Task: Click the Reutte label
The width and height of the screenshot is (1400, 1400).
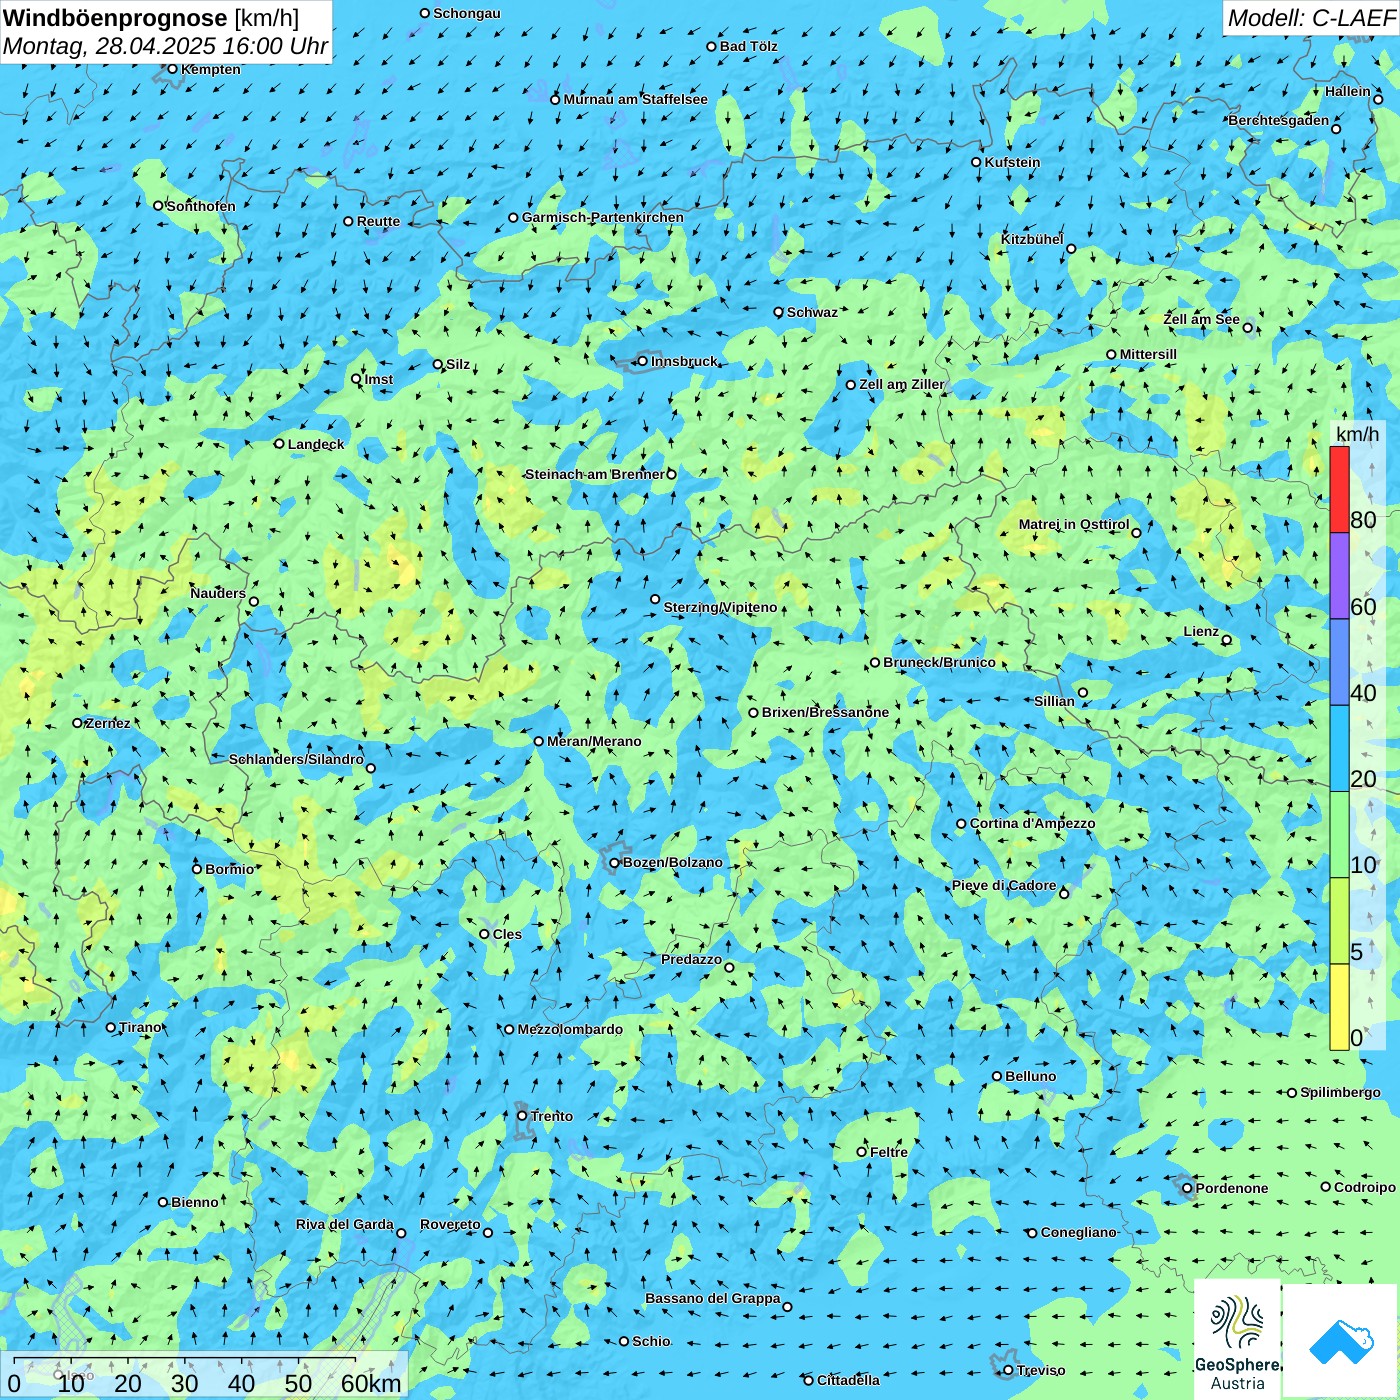Action: click(x=378, y=221)
